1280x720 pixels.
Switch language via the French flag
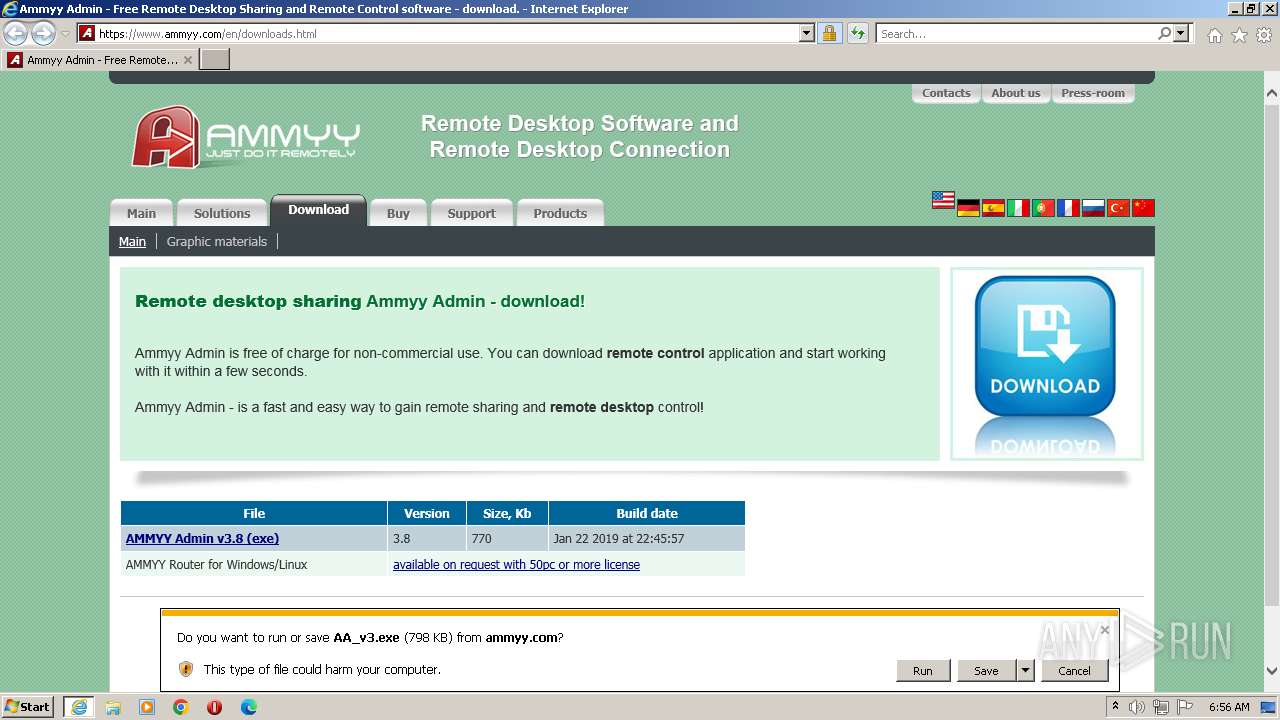1068,208
